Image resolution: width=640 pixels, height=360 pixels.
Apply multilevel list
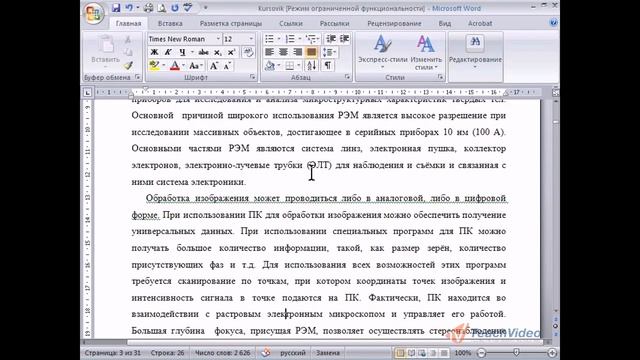[x=311, y=39]
